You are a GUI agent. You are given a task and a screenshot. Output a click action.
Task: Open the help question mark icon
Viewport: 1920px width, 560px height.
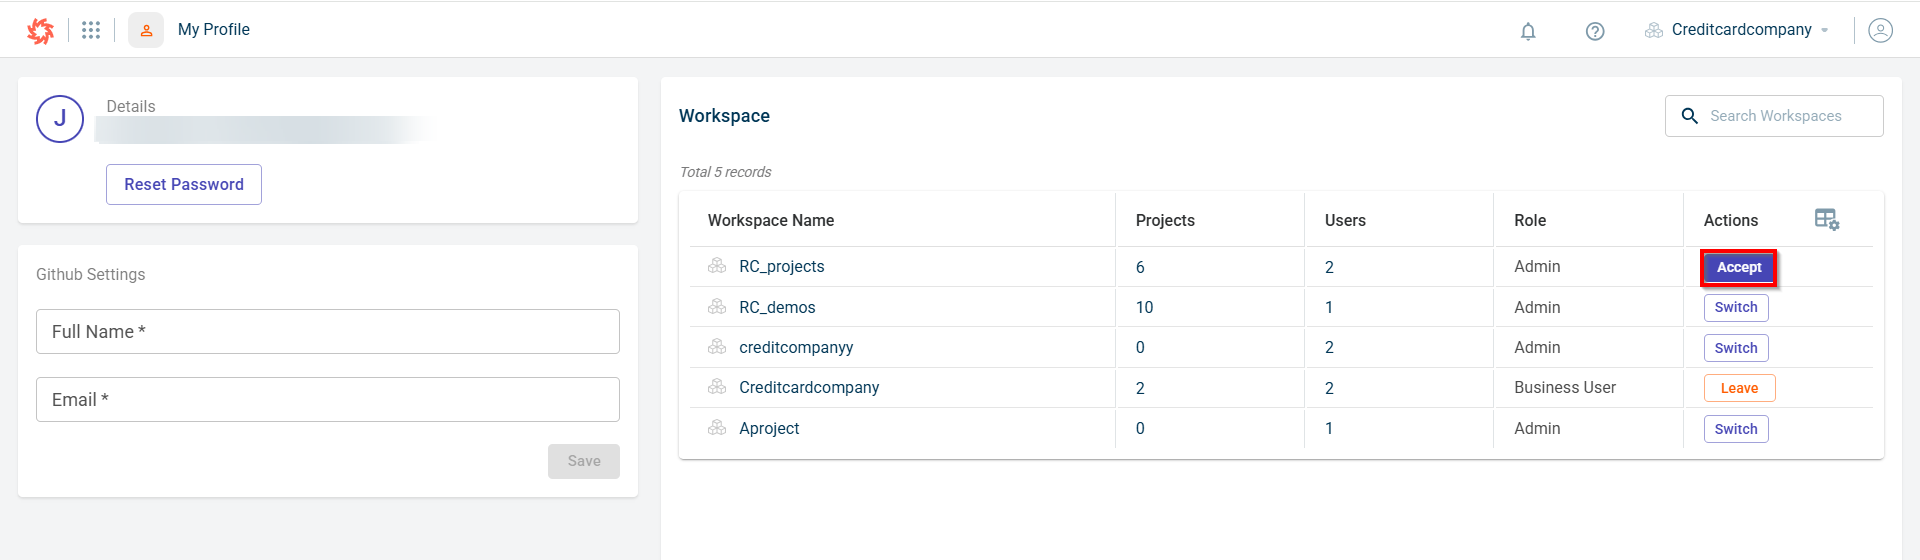point(1595,31)
